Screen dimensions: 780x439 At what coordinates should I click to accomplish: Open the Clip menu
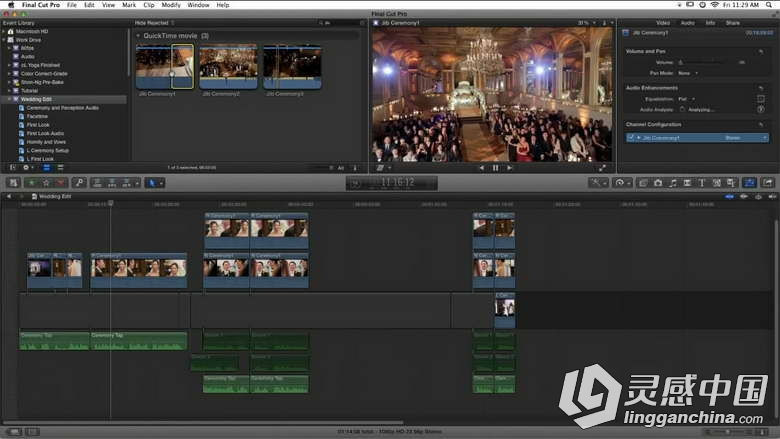point(149,5)
